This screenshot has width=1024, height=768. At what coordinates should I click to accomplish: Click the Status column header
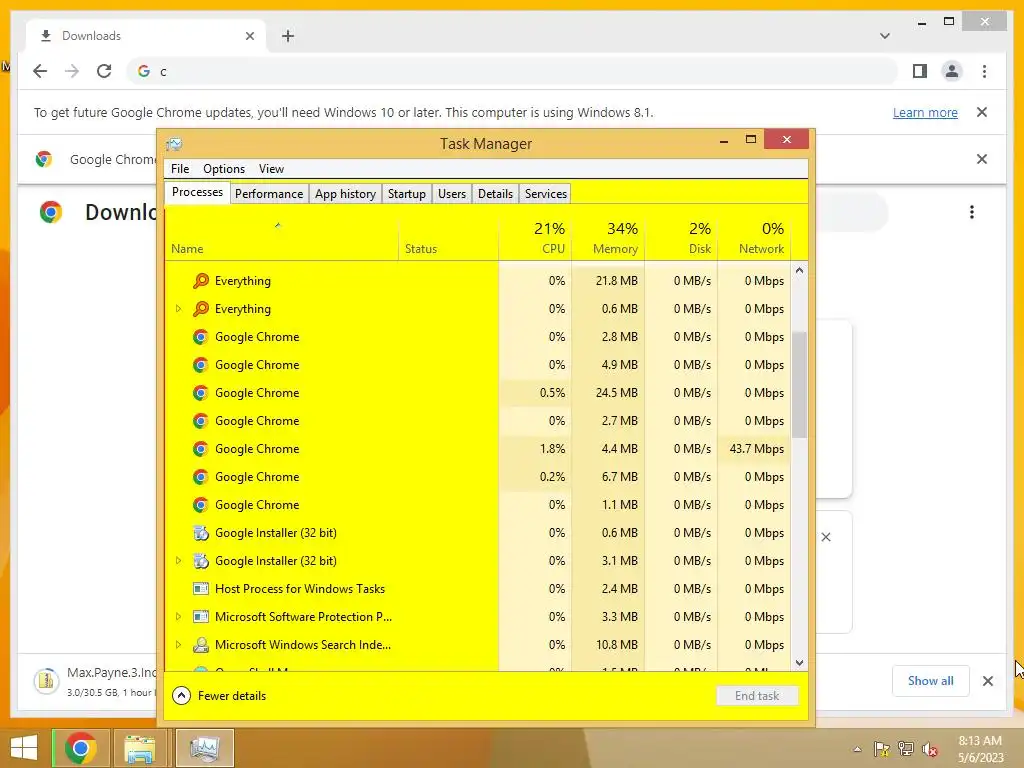tap(449, 238)
